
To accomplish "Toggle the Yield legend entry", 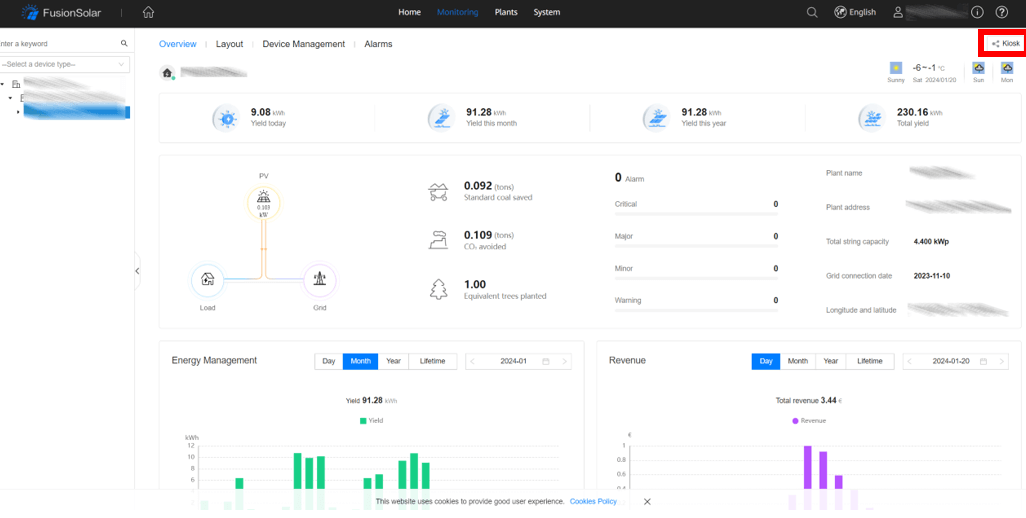I will click(371, 421).
